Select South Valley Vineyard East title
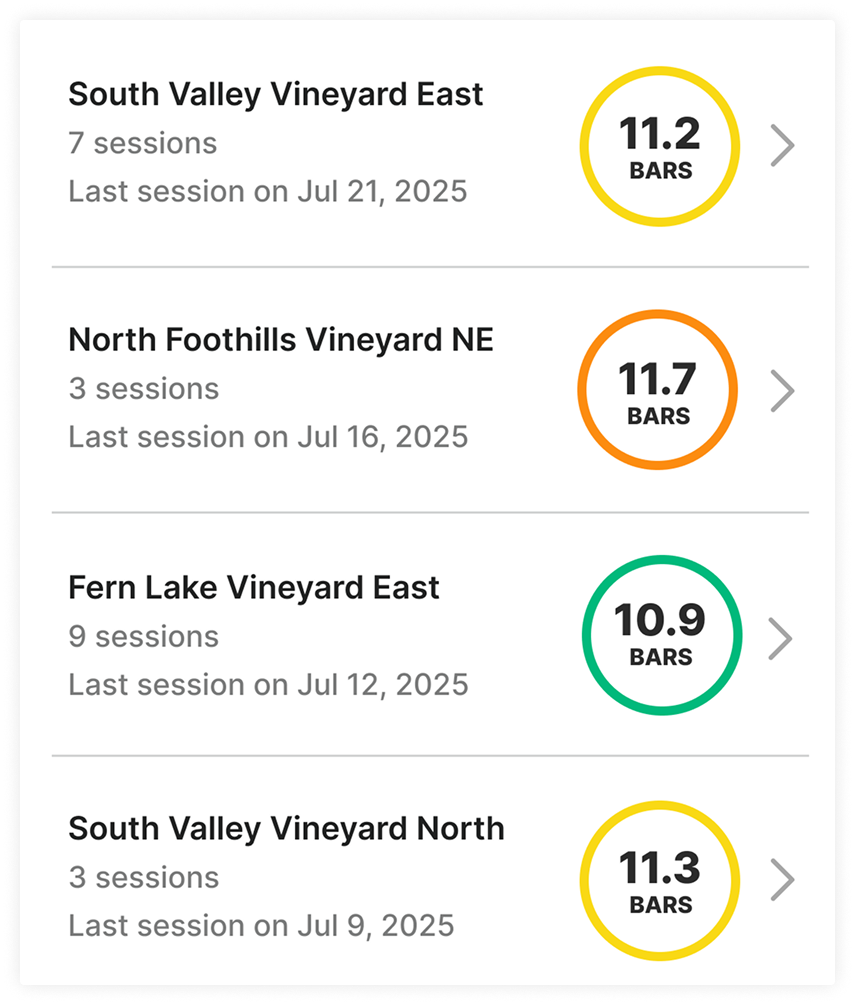 coord(275,95)
